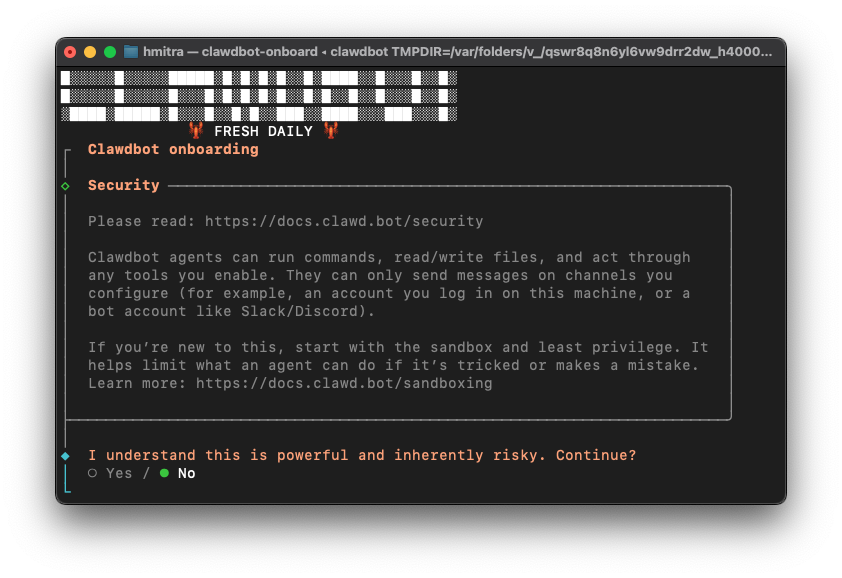Click the green diamond beside the Security heading

(66, 185)
